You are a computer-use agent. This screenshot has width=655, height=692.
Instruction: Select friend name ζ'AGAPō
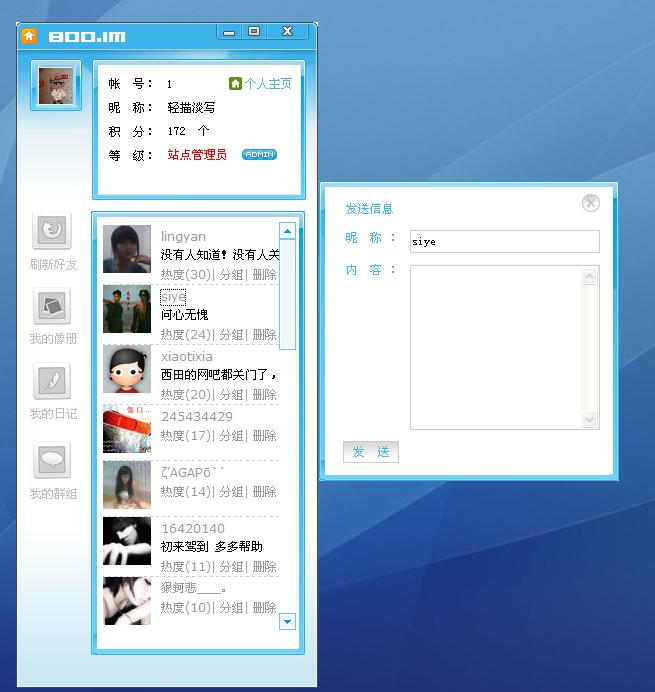tap(193, 472)
